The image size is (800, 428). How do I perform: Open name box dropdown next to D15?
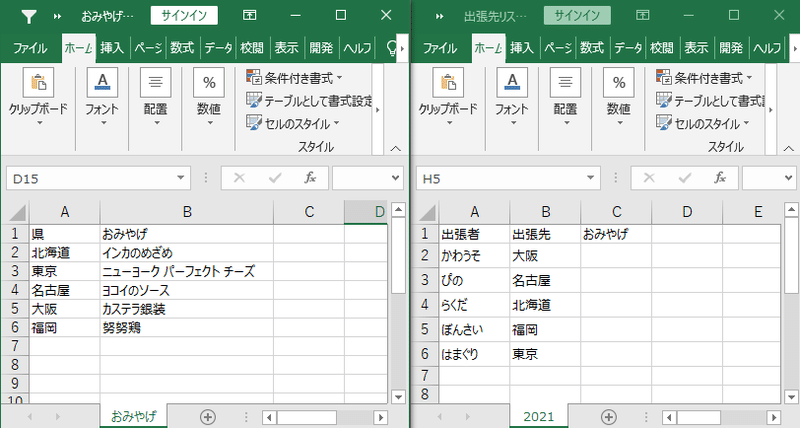[x=181, y=178]
